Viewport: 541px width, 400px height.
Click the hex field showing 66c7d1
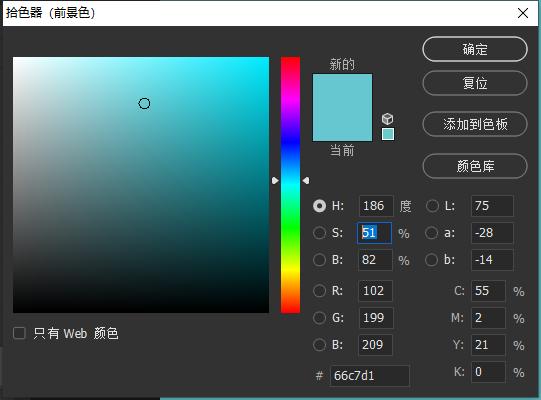(370, 375)
